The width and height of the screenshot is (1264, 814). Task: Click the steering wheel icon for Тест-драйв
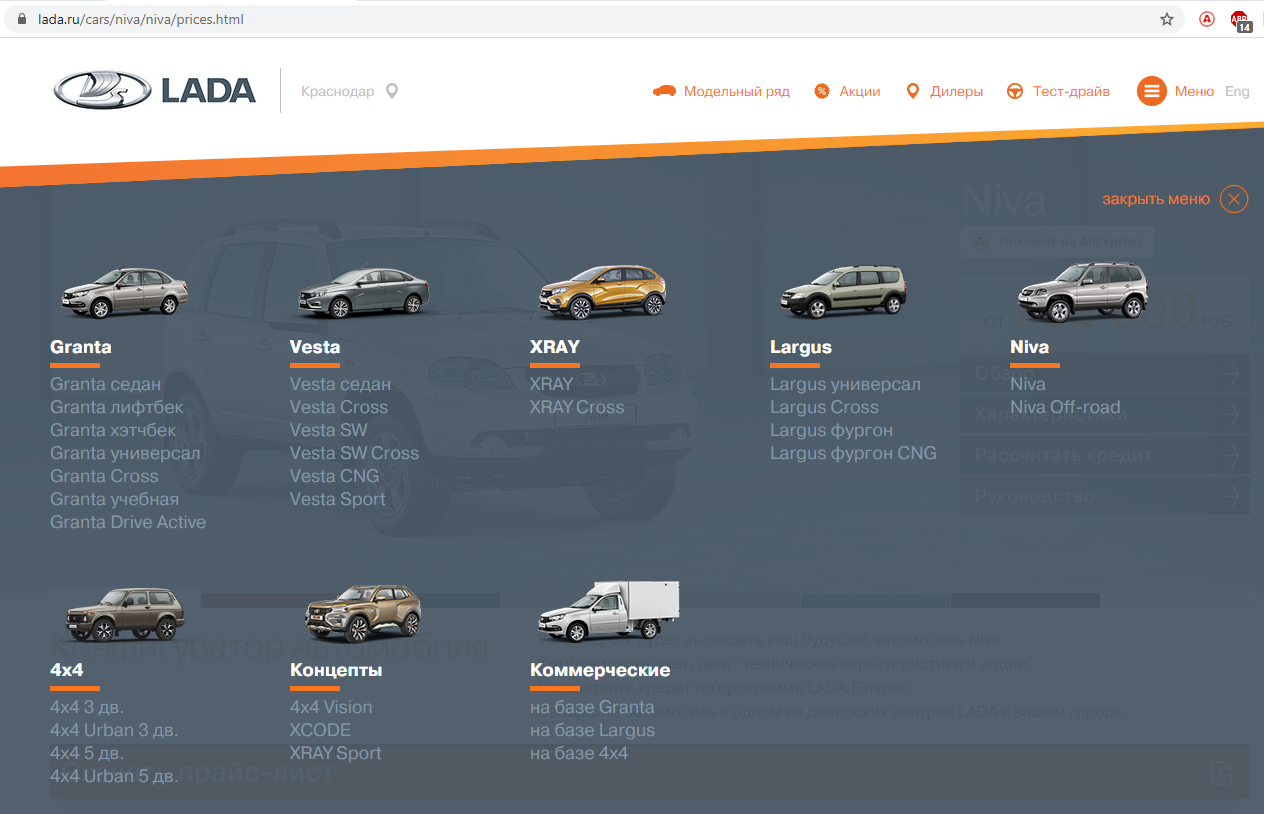[x=1015, y=91]
